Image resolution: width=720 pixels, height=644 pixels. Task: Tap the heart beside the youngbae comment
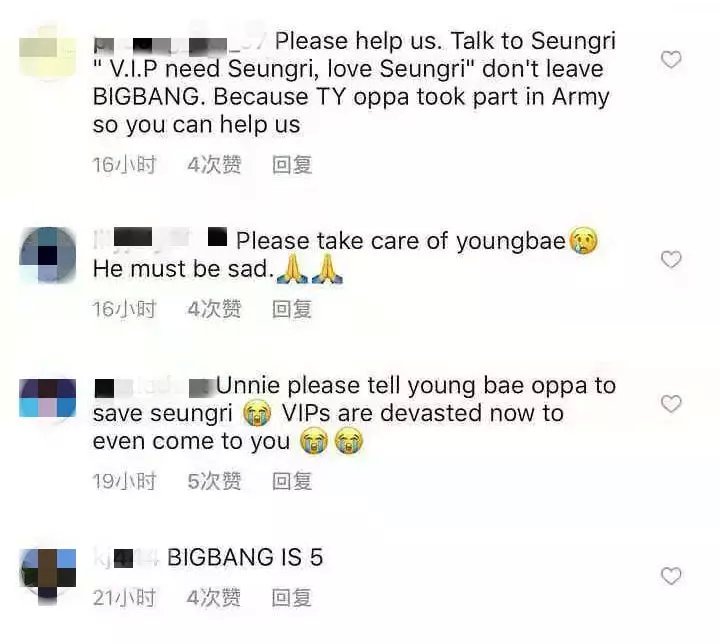click(671, 260)
